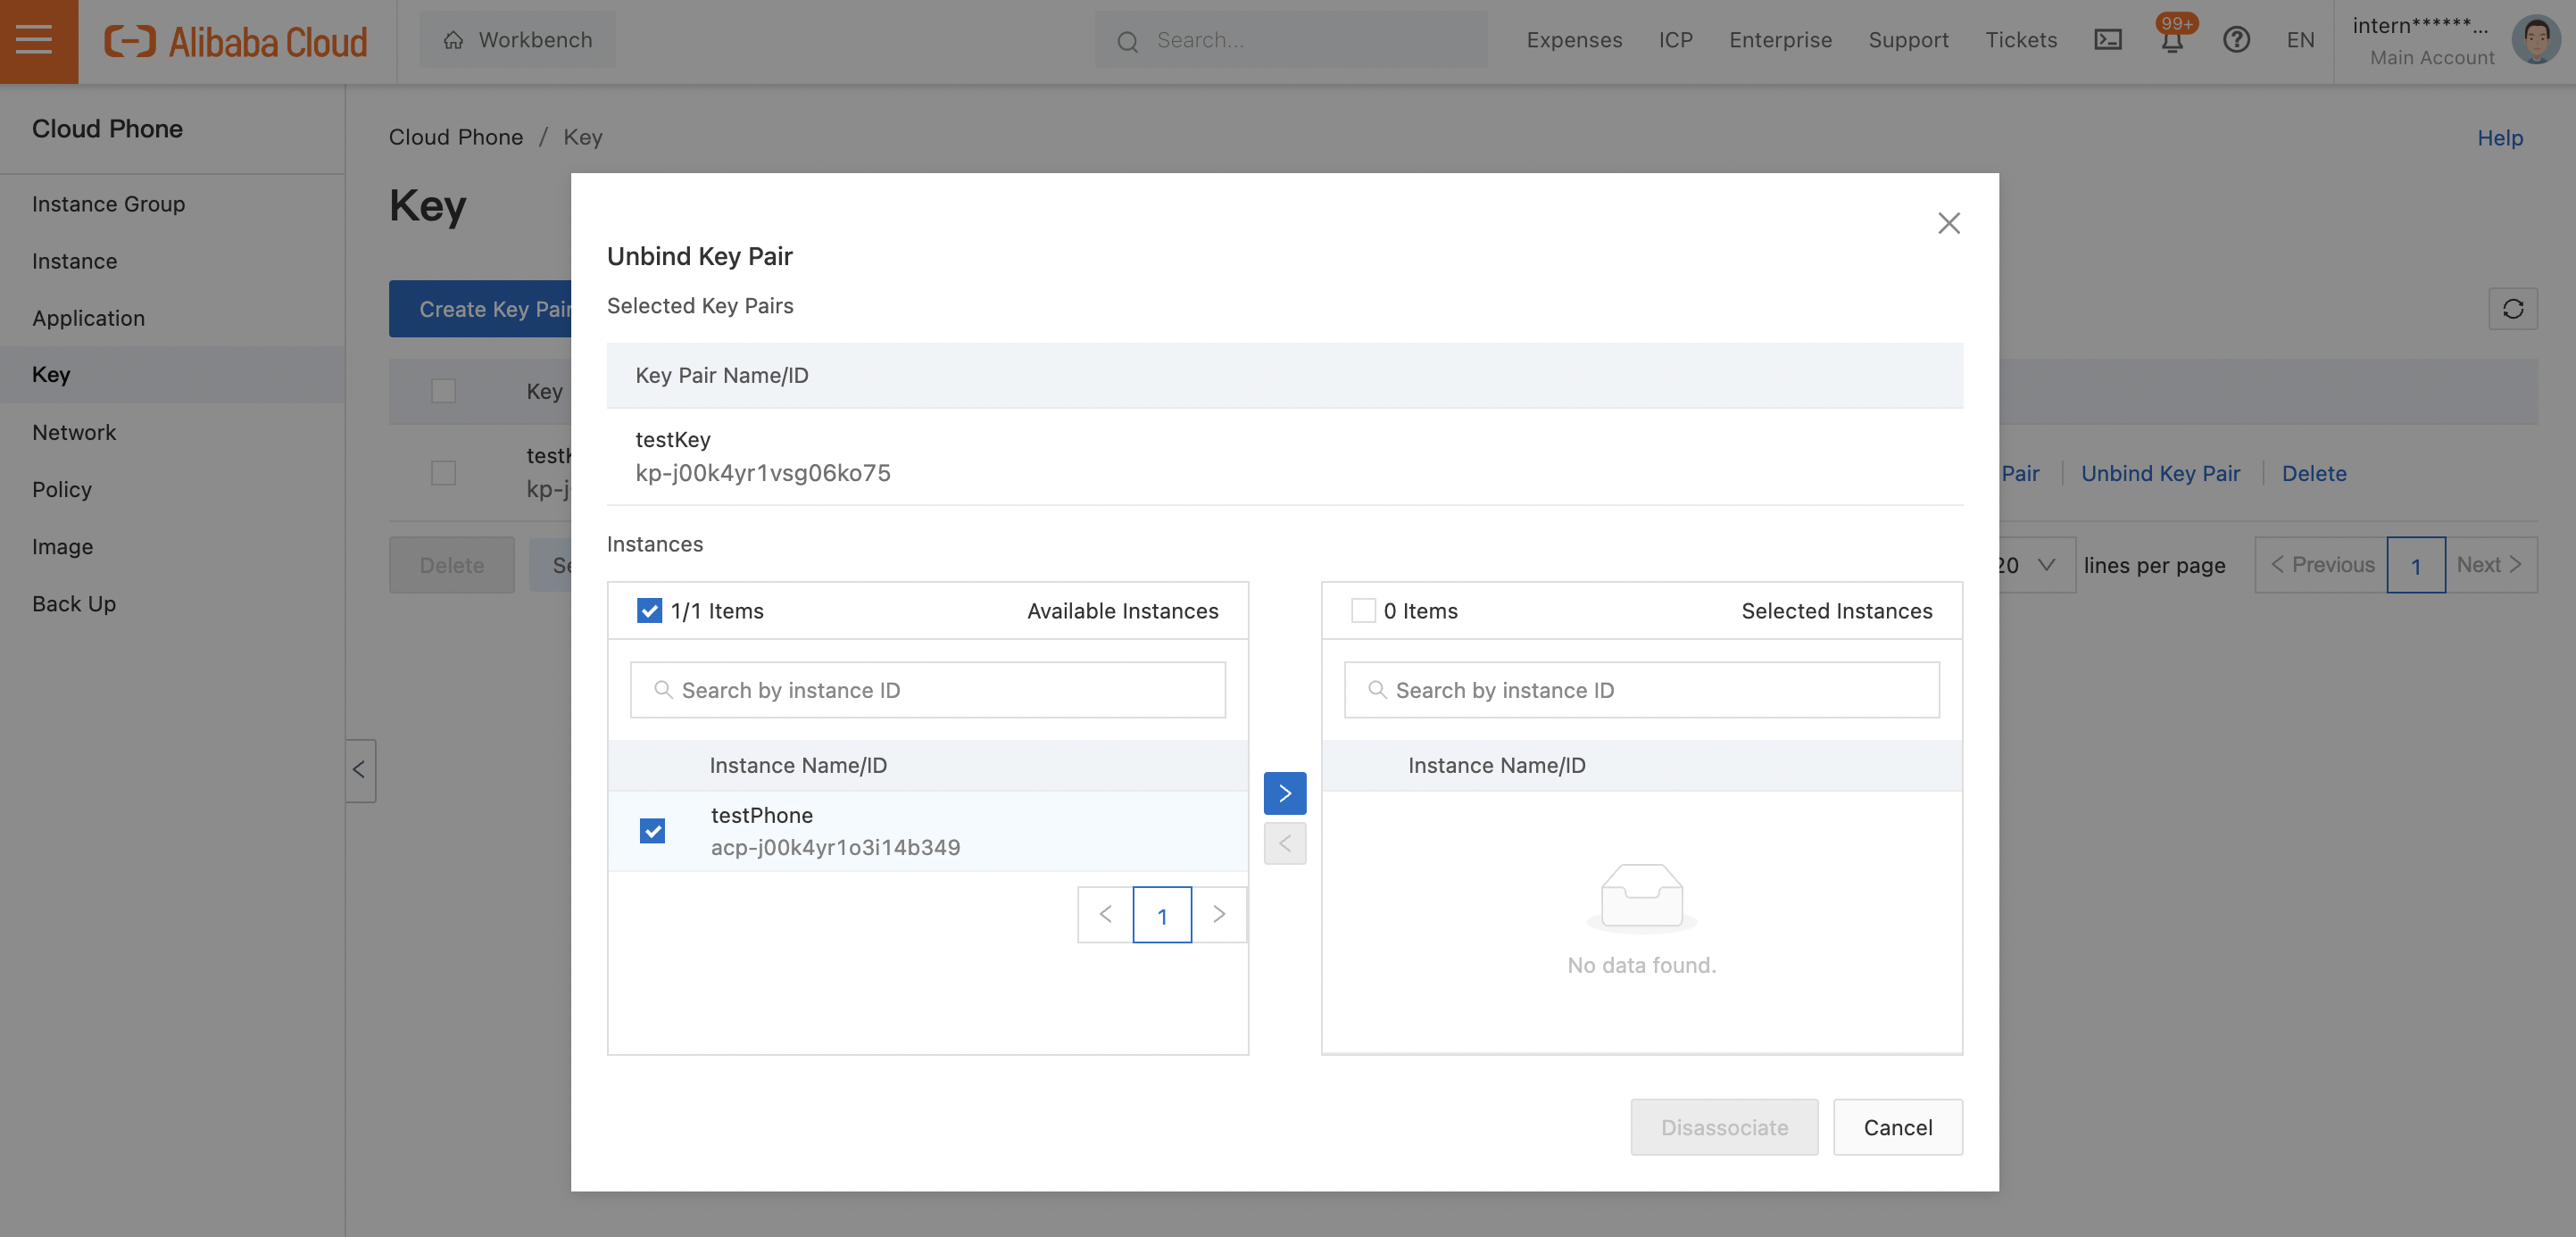Launch Cloud Shell terminal icon
The width and height of the screenshot is (2576, 1237).
coord(2108,40)
